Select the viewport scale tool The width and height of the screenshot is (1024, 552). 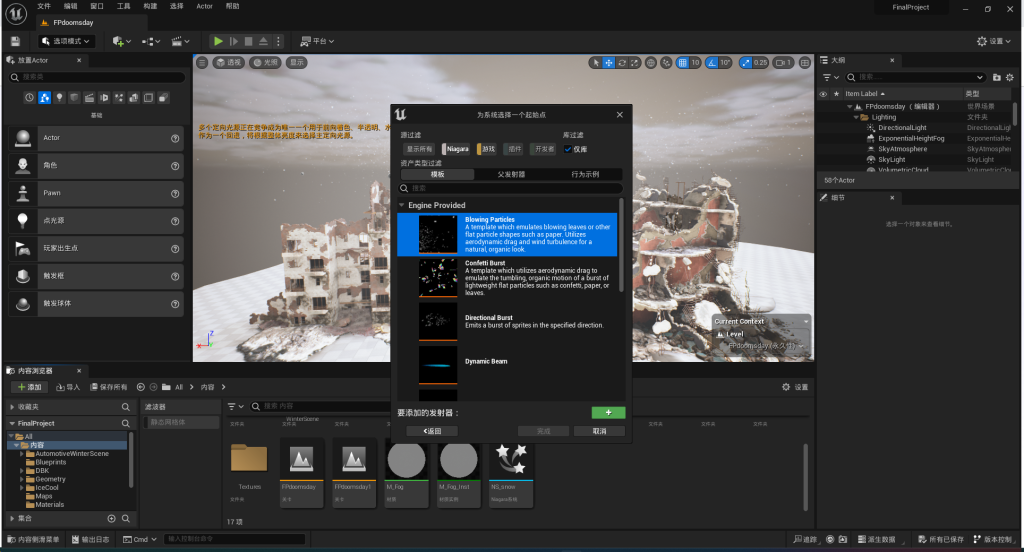click(635, 63)
